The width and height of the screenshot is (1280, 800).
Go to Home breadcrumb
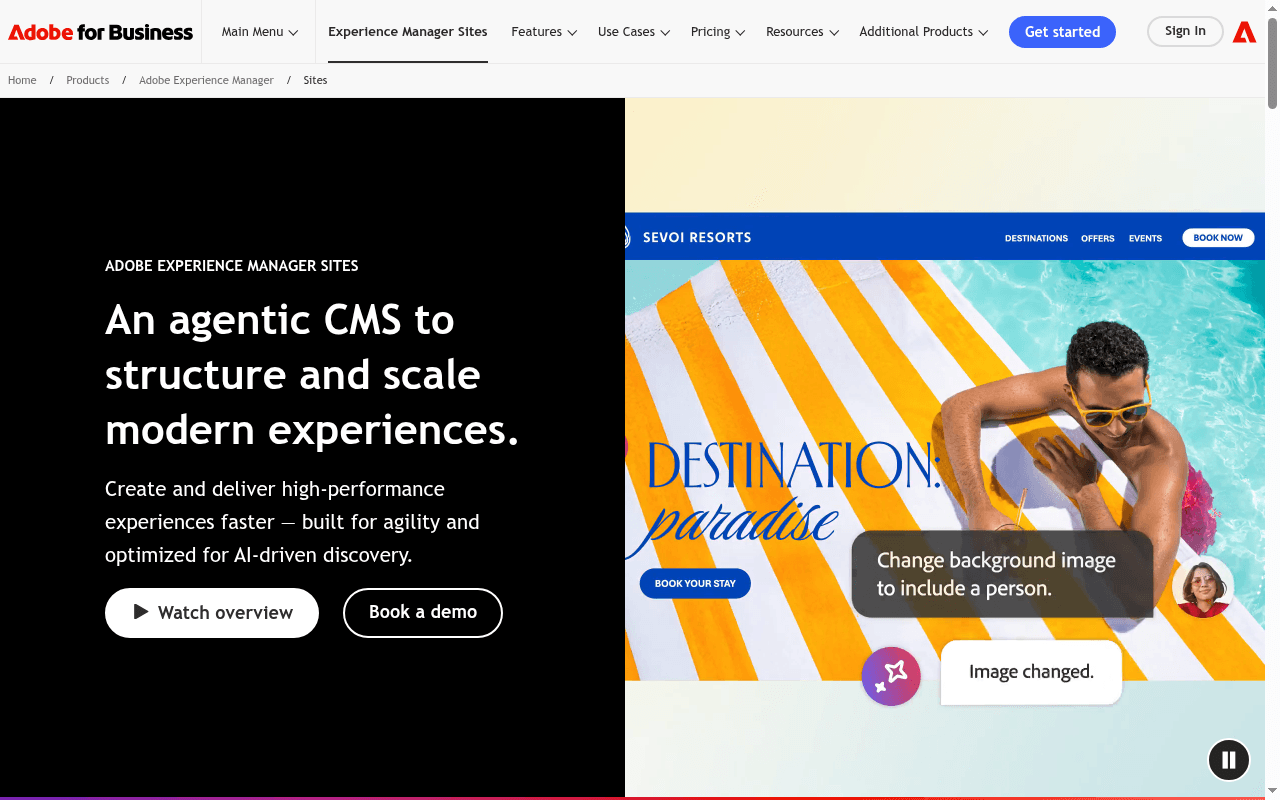coord(22,80)
